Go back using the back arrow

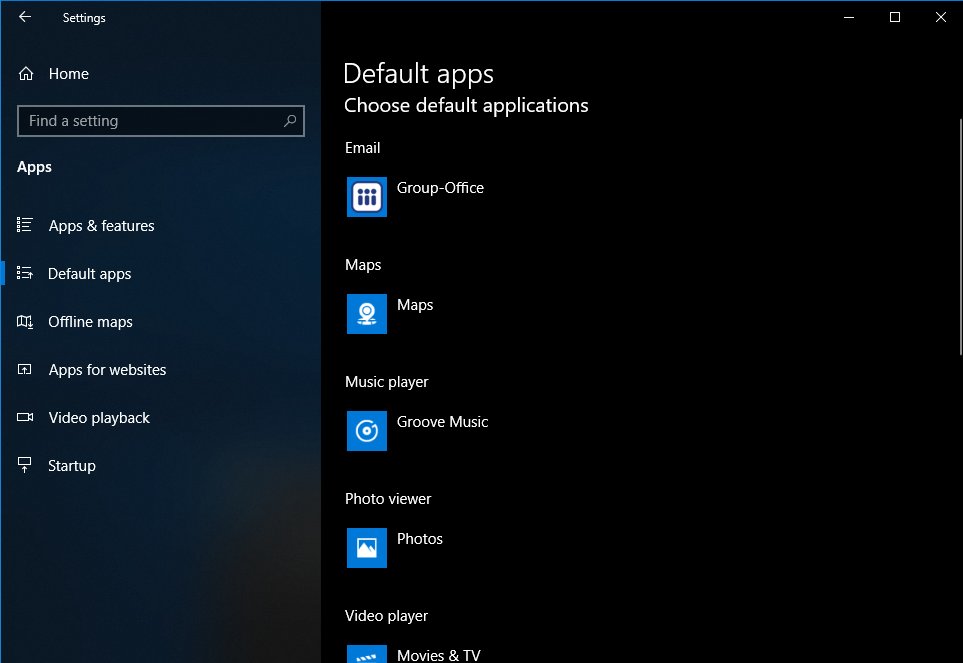point(25,17)
